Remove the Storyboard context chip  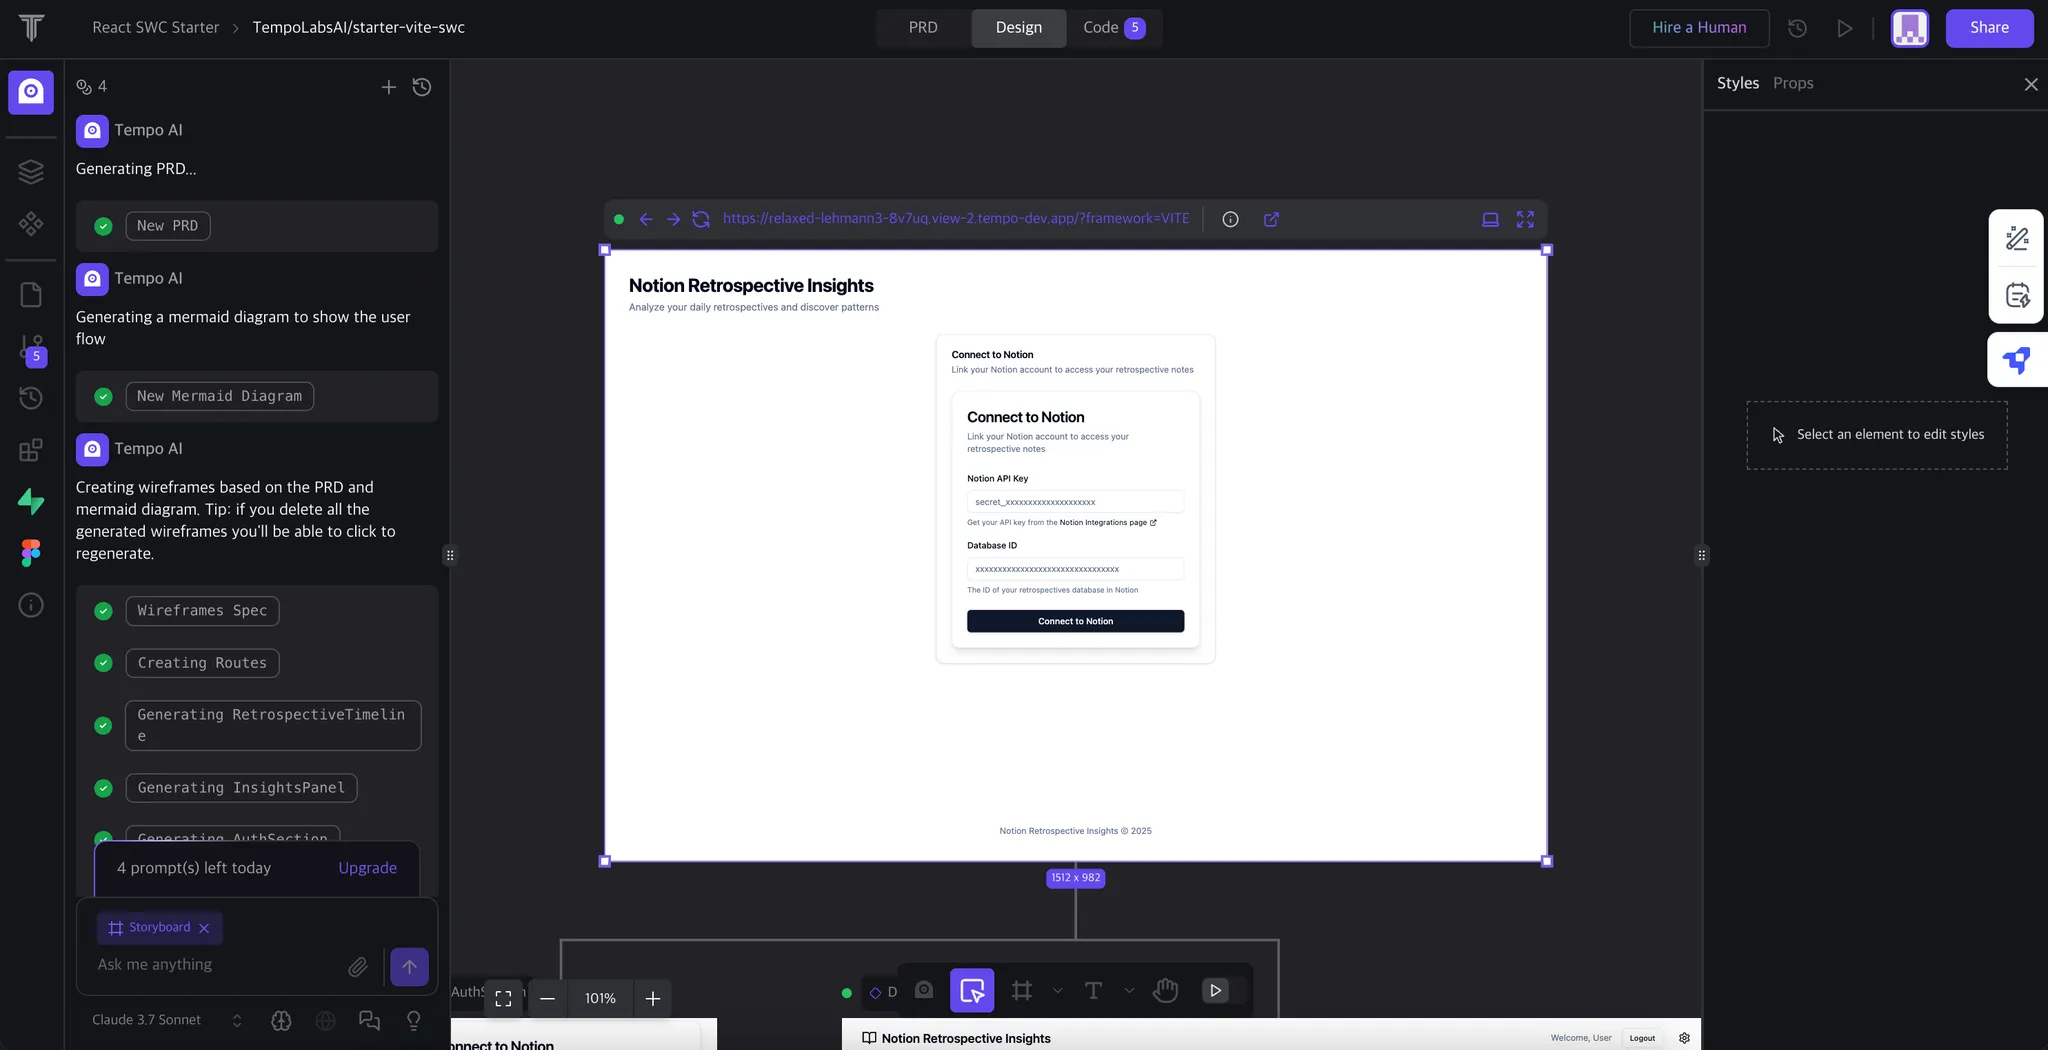point(204,928)
